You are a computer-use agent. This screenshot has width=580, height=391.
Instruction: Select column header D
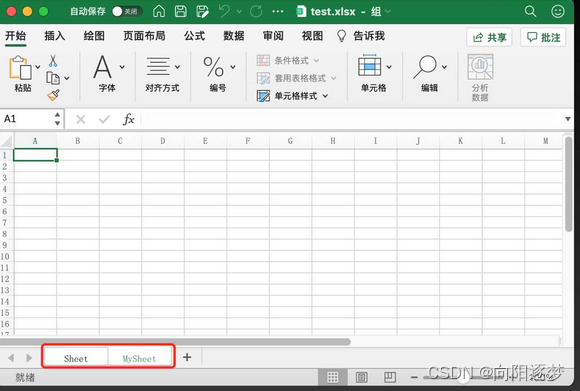click(163, 141)
